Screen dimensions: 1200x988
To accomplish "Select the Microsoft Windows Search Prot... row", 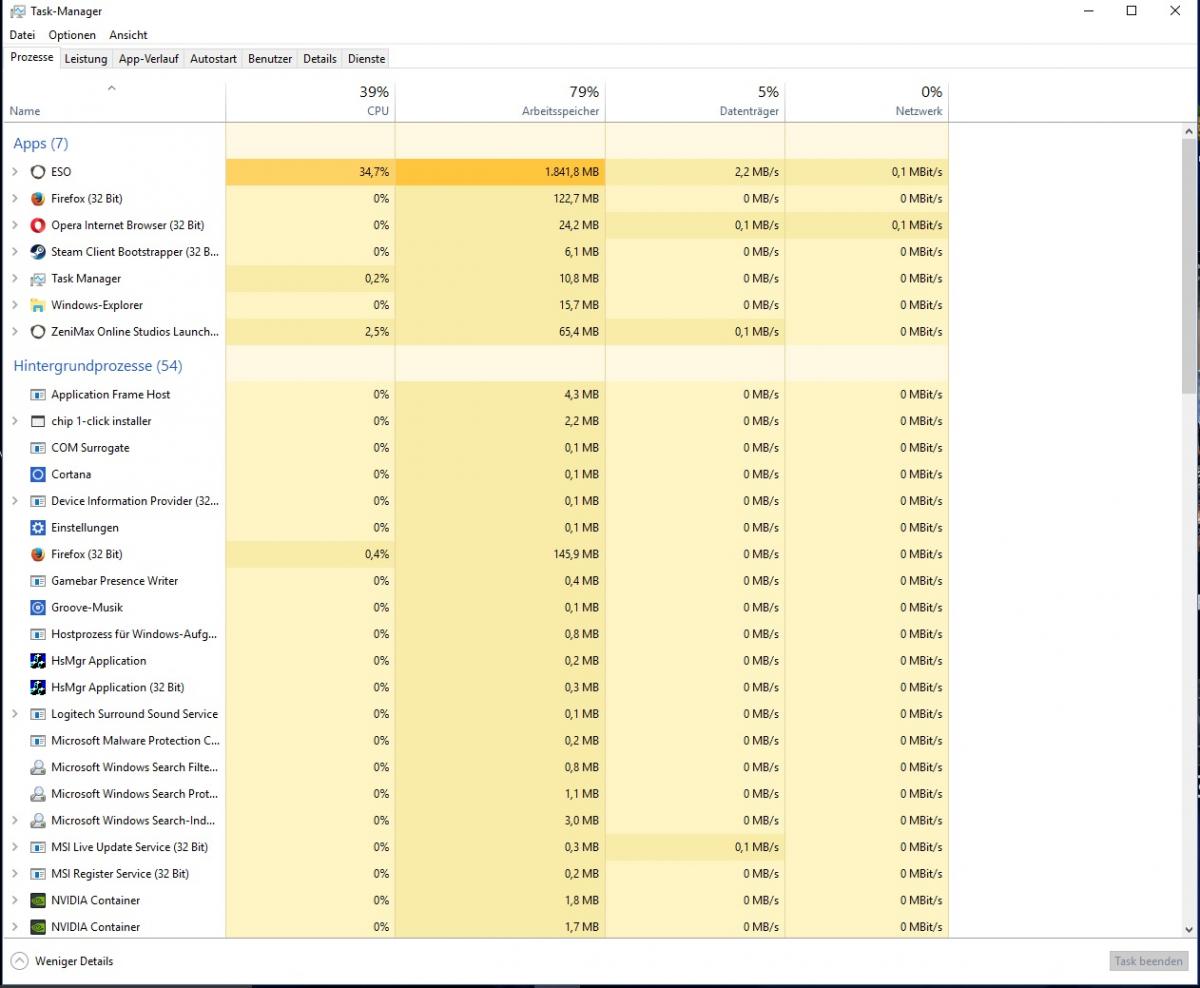I will (x=474, y=794).
